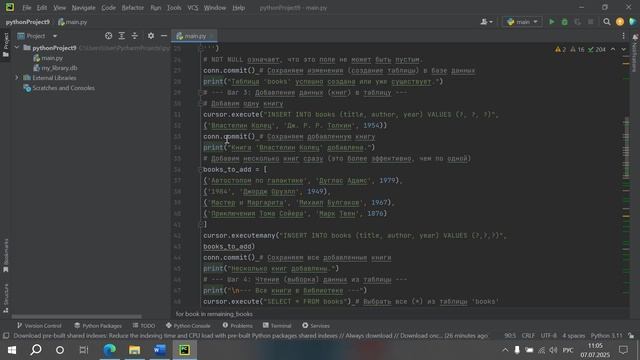Open the user account dropdown icon

486,22
